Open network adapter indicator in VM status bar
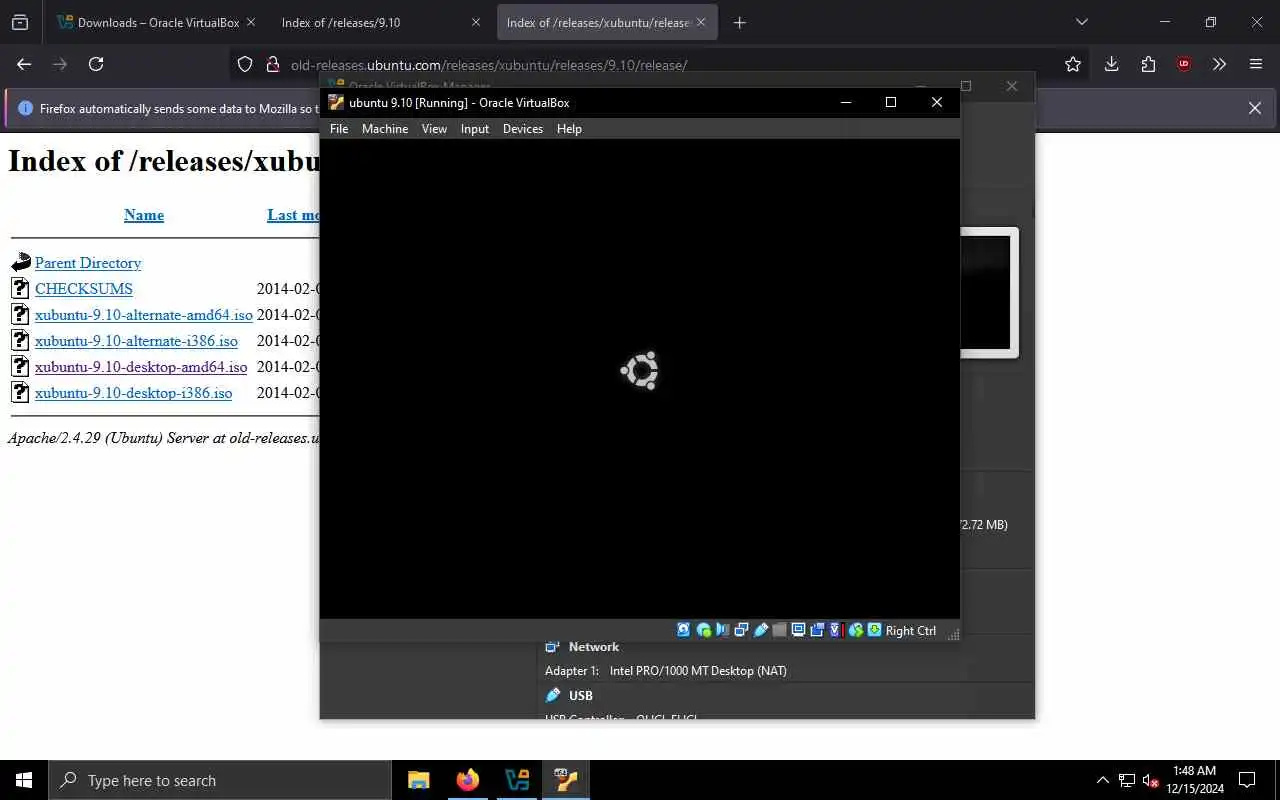1280x800 pixels. pyautogui.click(x=741, y=630)
